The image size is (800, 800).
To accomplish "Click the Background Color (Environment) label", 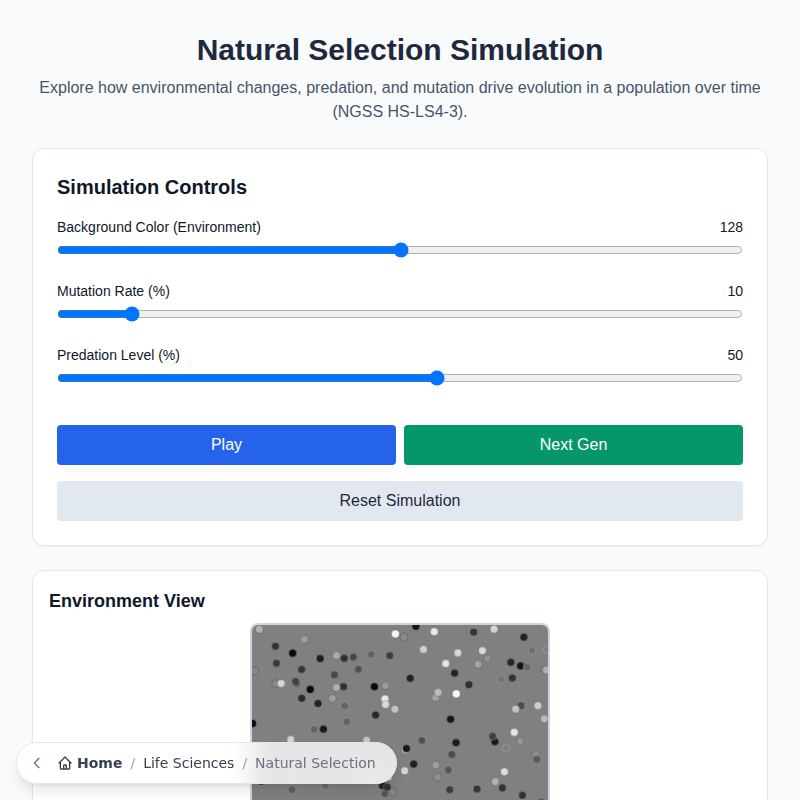I will (158, 227).
